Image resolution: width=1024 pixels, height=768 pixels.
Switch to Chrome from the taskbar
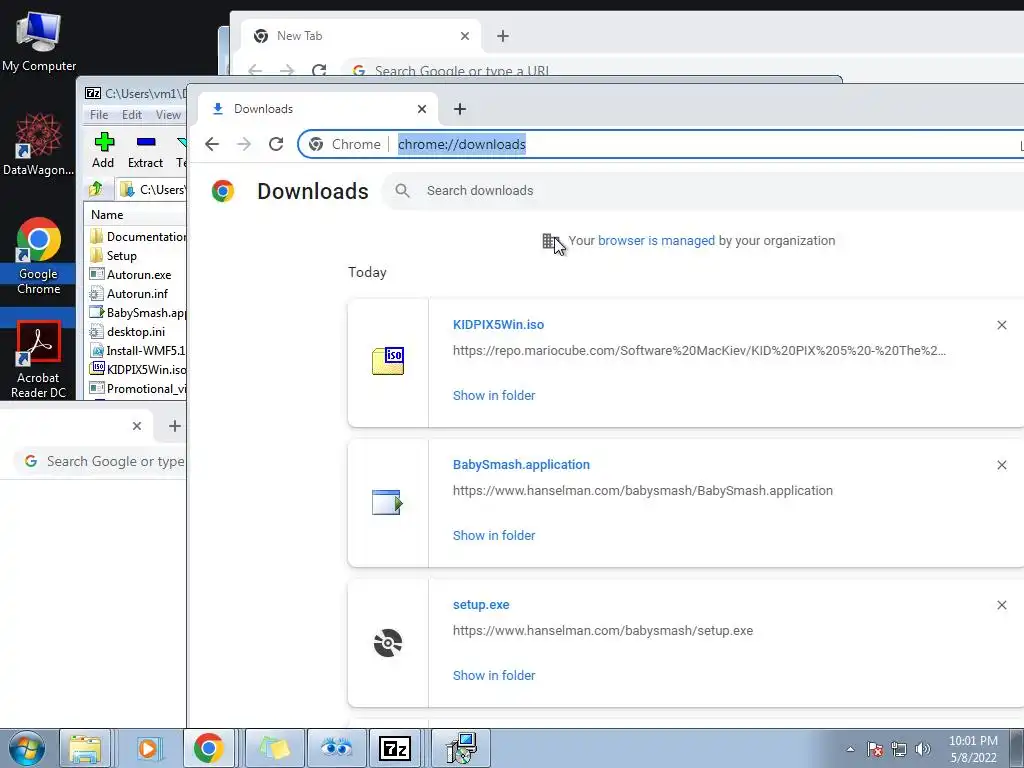click(208, 748)
